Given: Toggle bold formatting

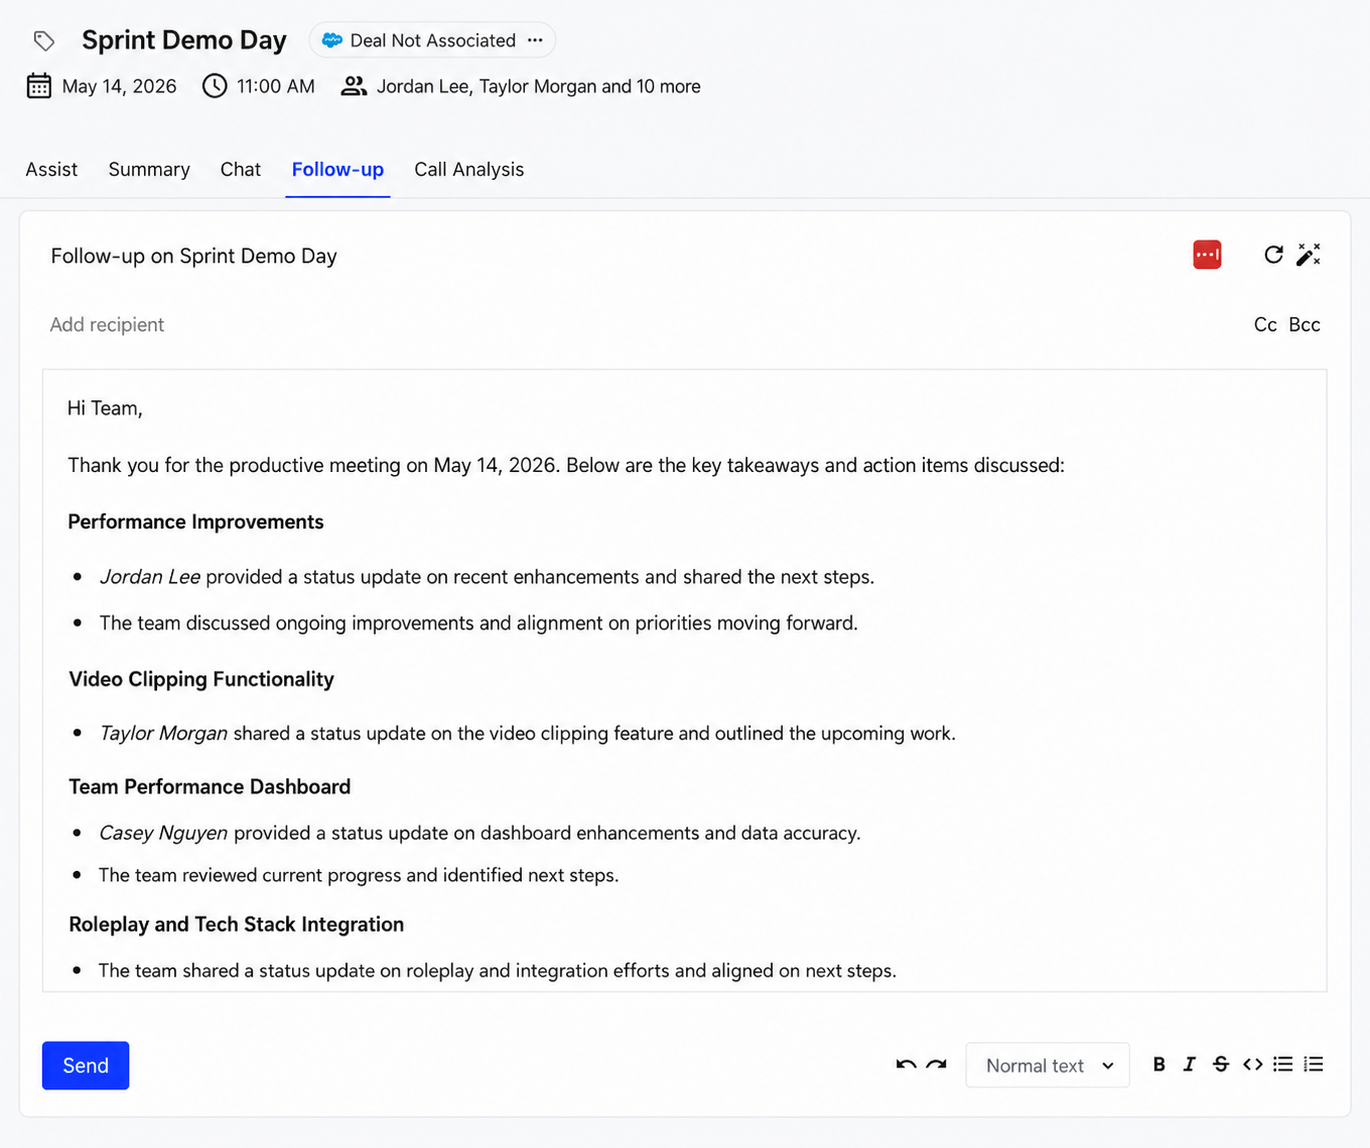Looking at the screenshot, I should pyautogui.click(x=1159, y=1064).
